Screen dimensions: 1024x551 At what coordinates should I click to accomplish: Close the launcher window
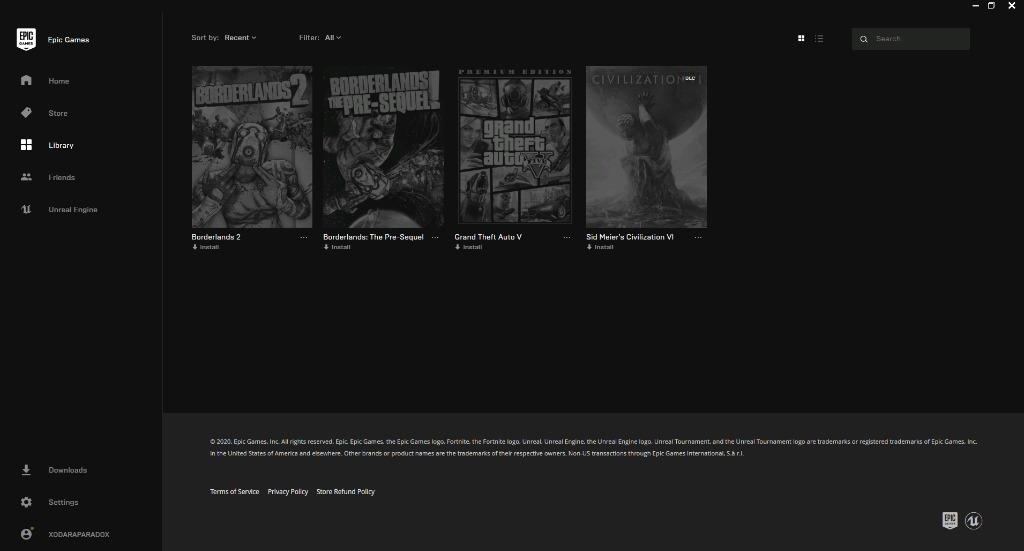(x=1012, y=5)
